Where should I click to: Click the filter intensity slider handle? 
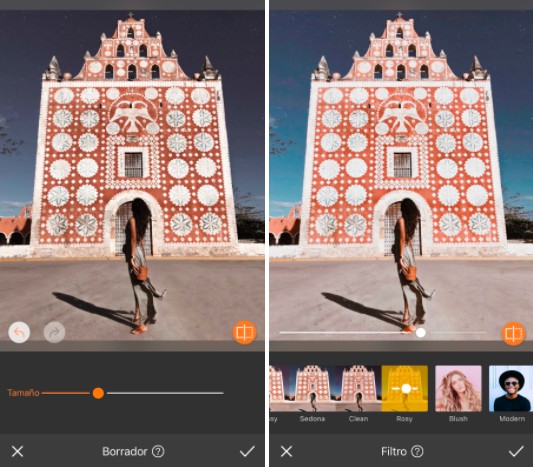click(x=420, y=332)
